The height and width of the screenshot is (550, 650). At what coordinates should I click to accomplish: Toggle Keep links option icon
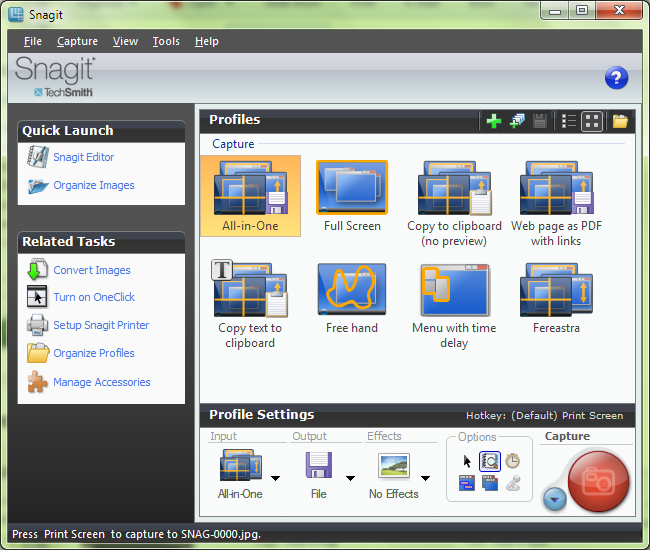(x=467, y=483)
